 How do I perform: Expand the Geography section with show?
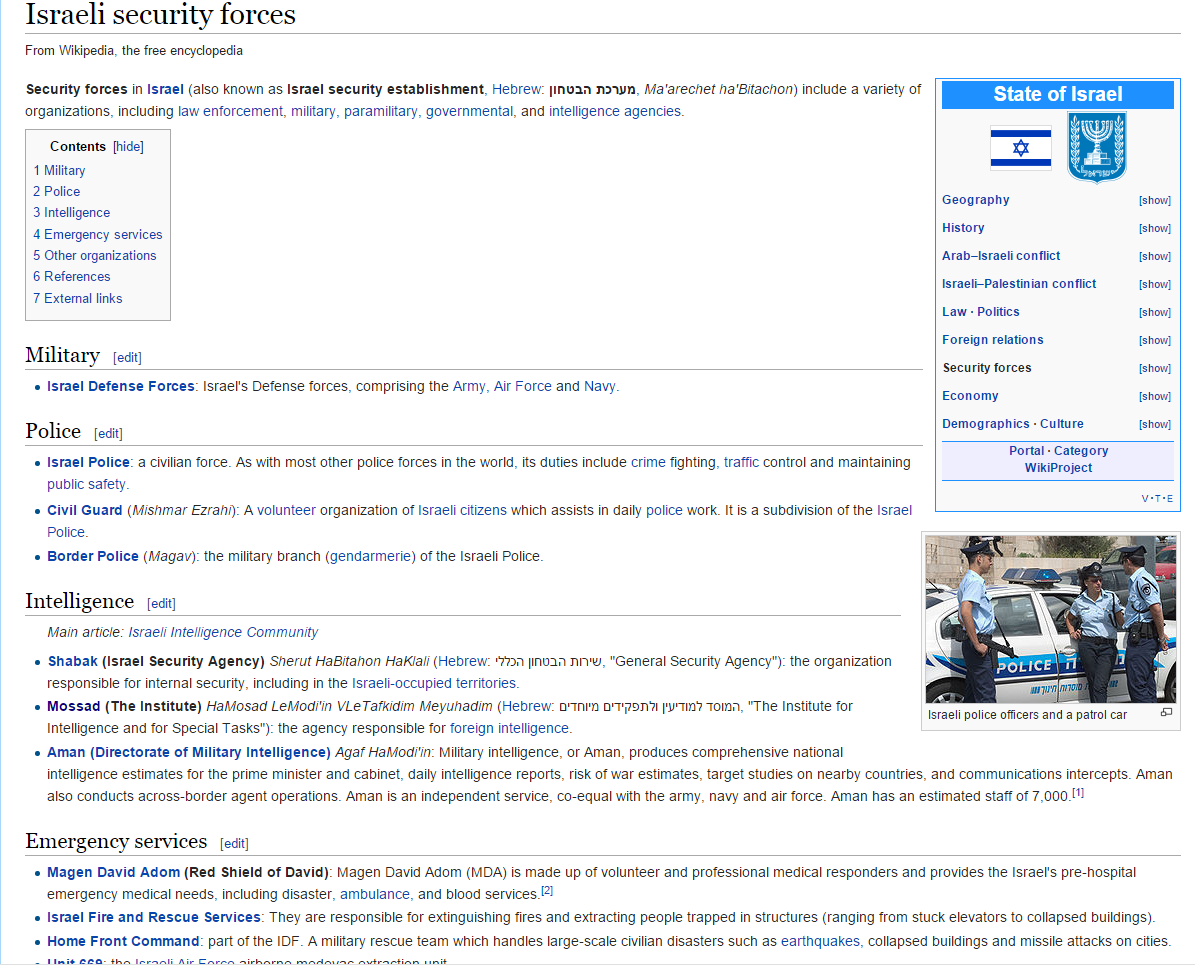point(1155,200)
